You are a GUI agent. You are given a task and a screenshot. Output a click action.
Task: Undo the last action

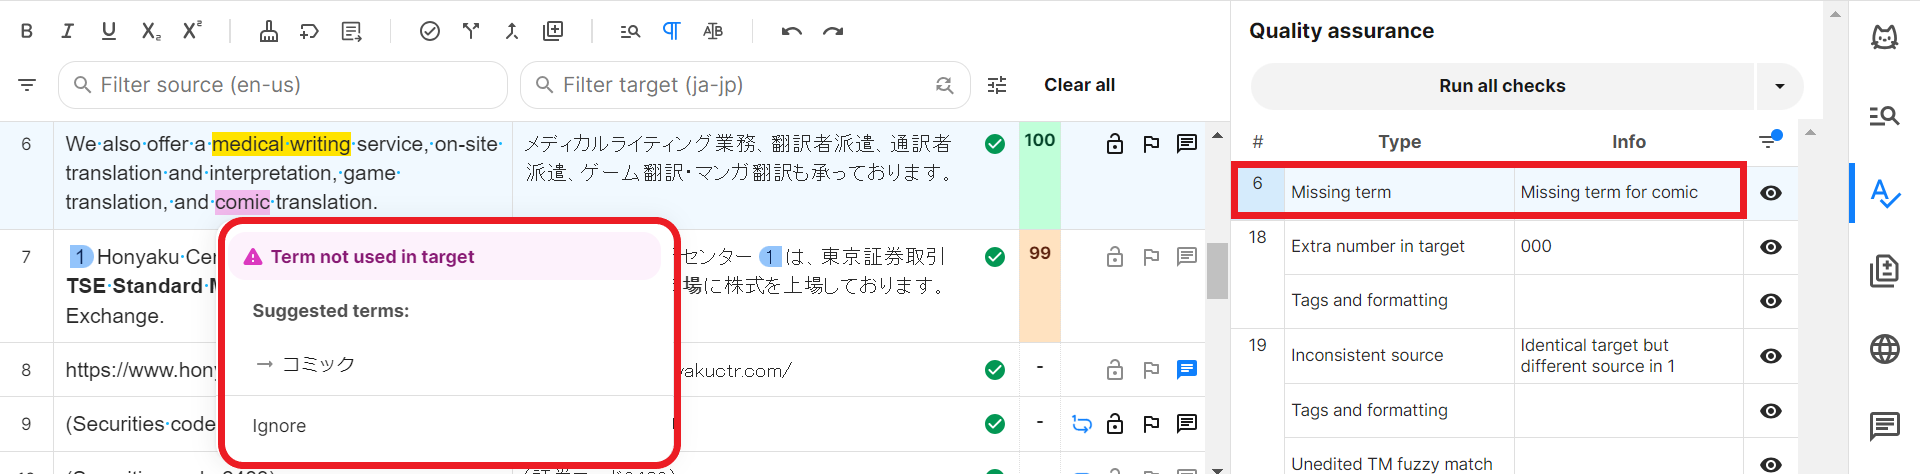tap(792, 31)
